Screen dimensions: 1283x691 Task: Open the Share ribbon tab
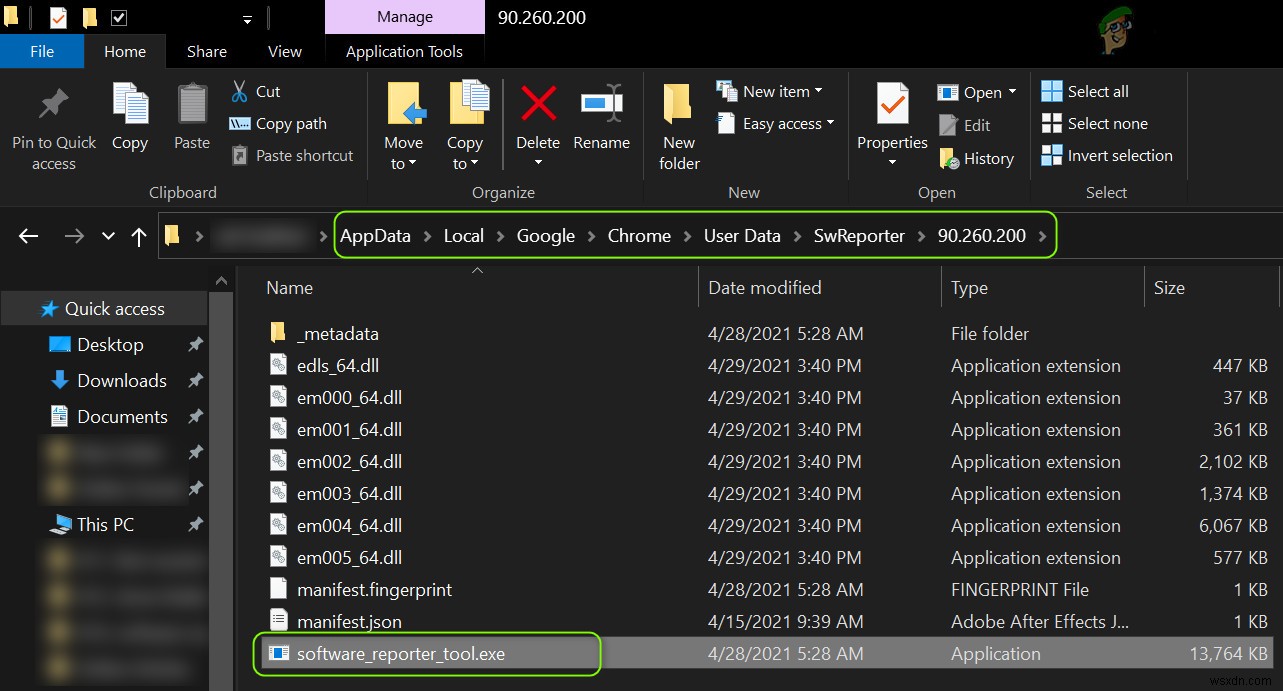(x=206, y=51)
